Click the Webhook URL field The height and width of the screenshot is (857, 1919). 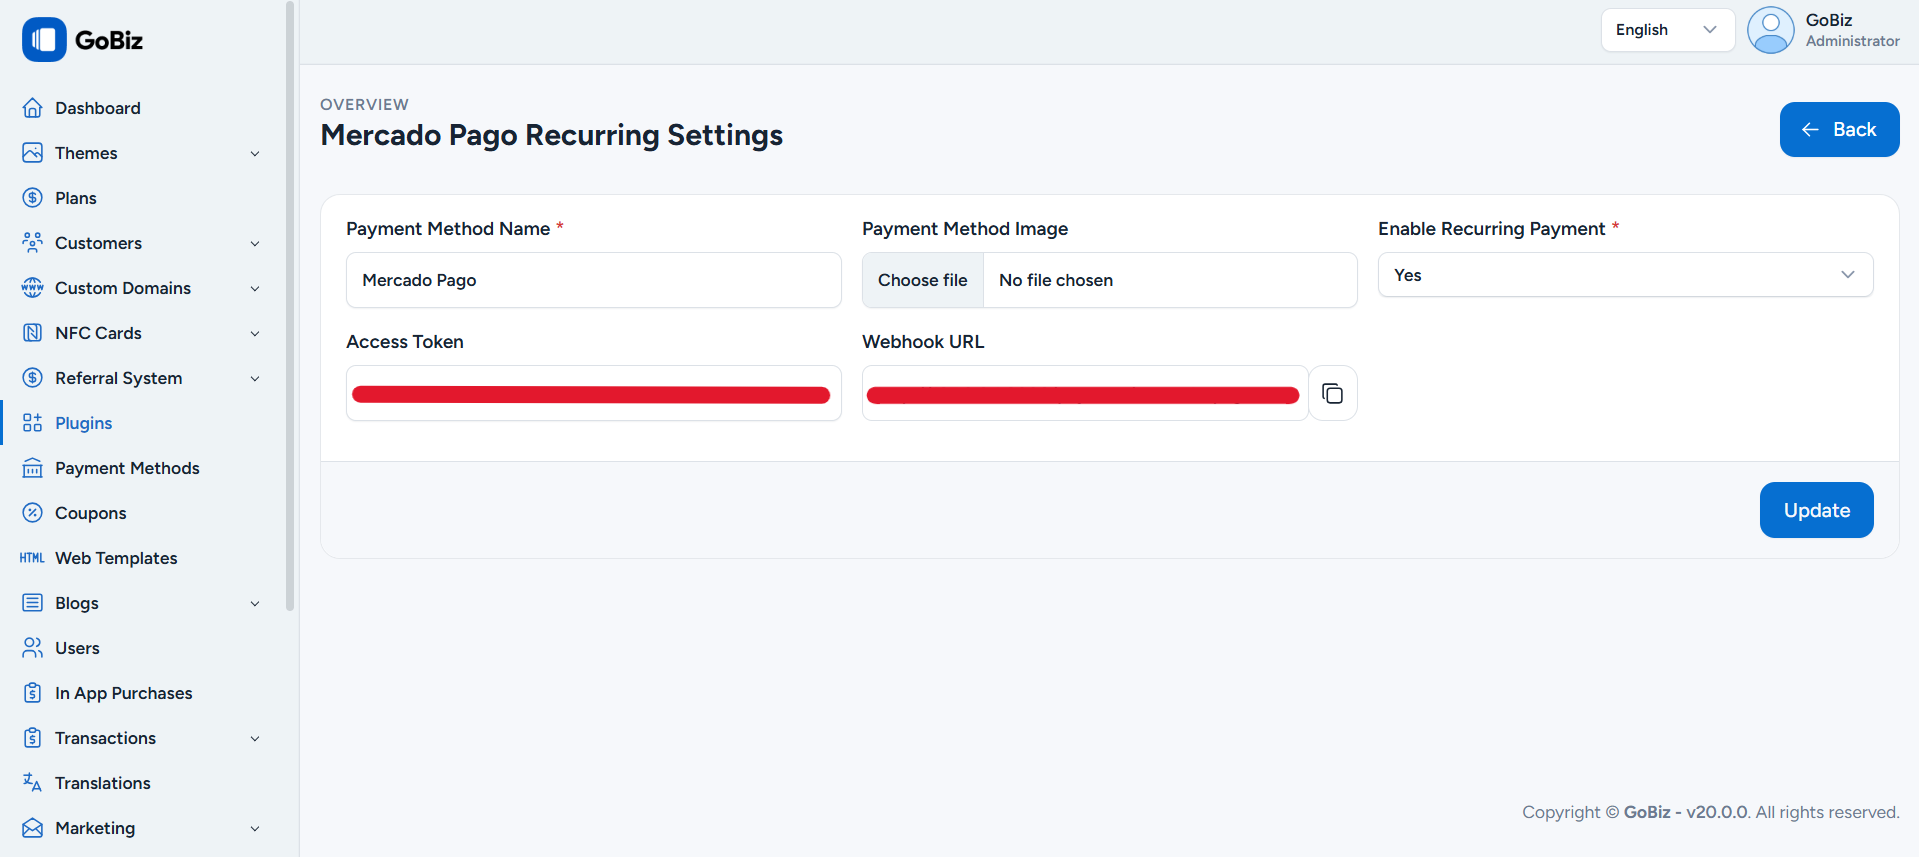(x=1085, y=393)
